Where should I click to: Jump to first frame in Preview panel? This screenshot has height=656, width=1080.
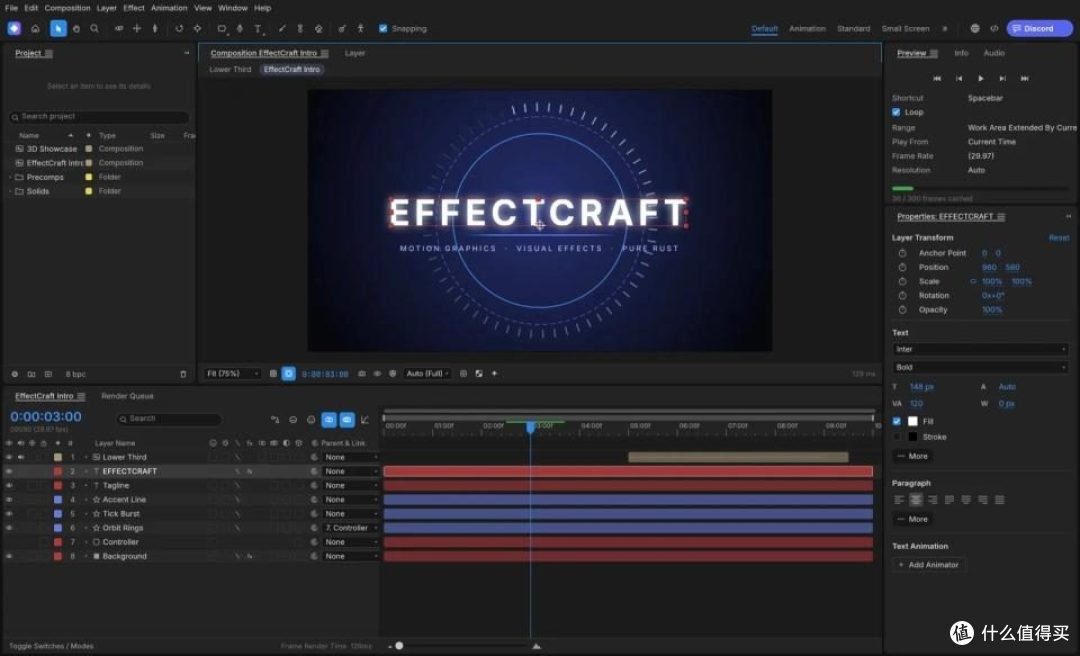(x=937, y=79)
